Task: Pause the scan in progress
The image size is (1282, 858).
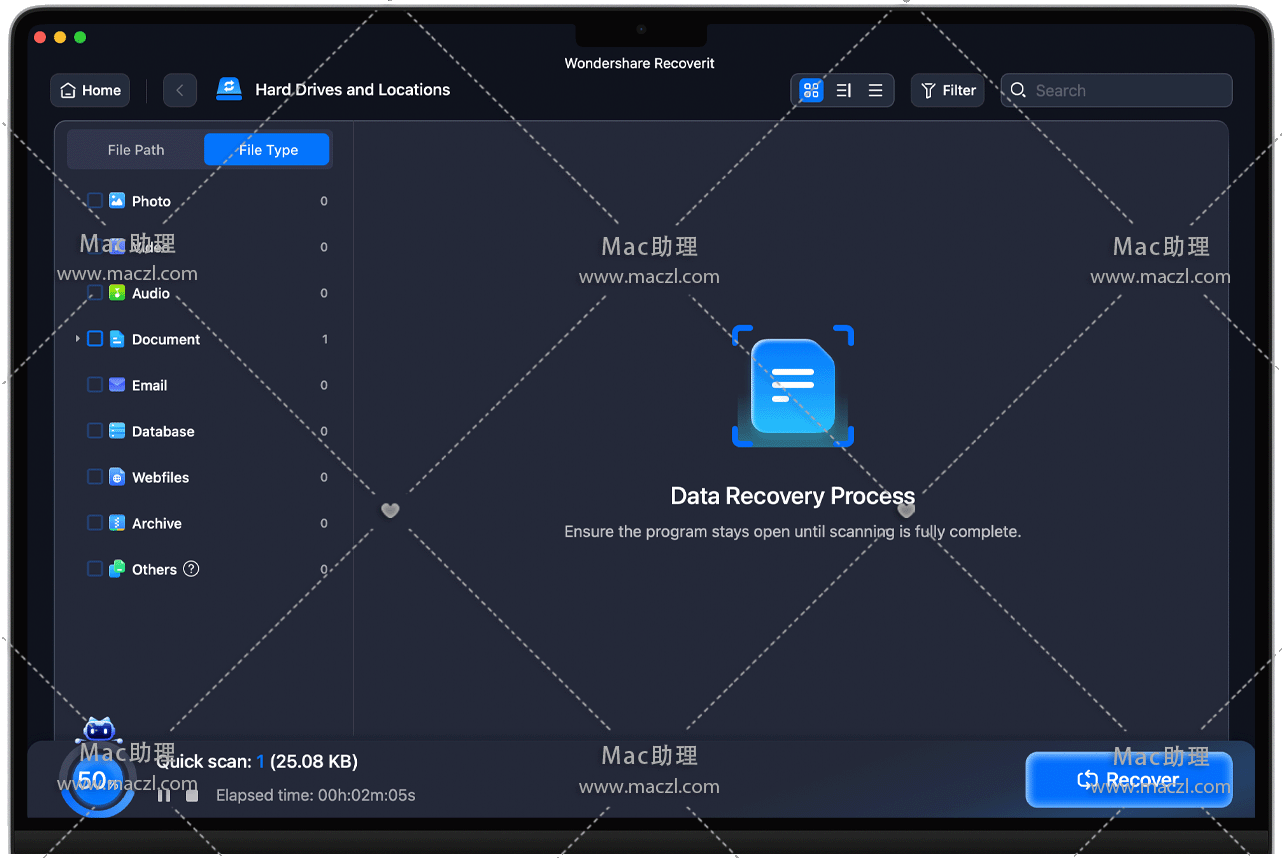Action: pyautogui.click(x=164, y=795)
